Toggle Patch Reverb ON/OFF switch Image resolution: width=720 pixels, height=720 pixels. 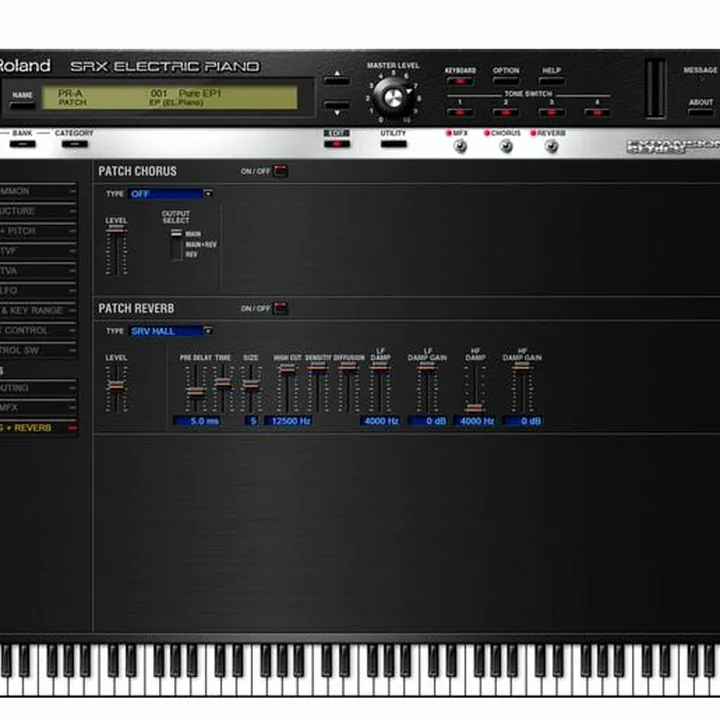pos(280,308)
